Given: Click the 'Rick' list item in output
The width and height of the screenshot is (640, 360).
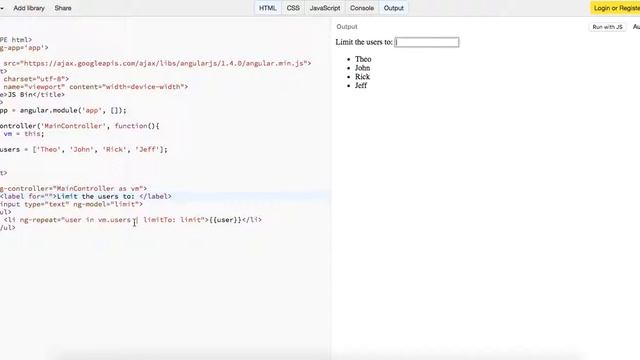Looking at the screenshot, I should tap(362, 77).
